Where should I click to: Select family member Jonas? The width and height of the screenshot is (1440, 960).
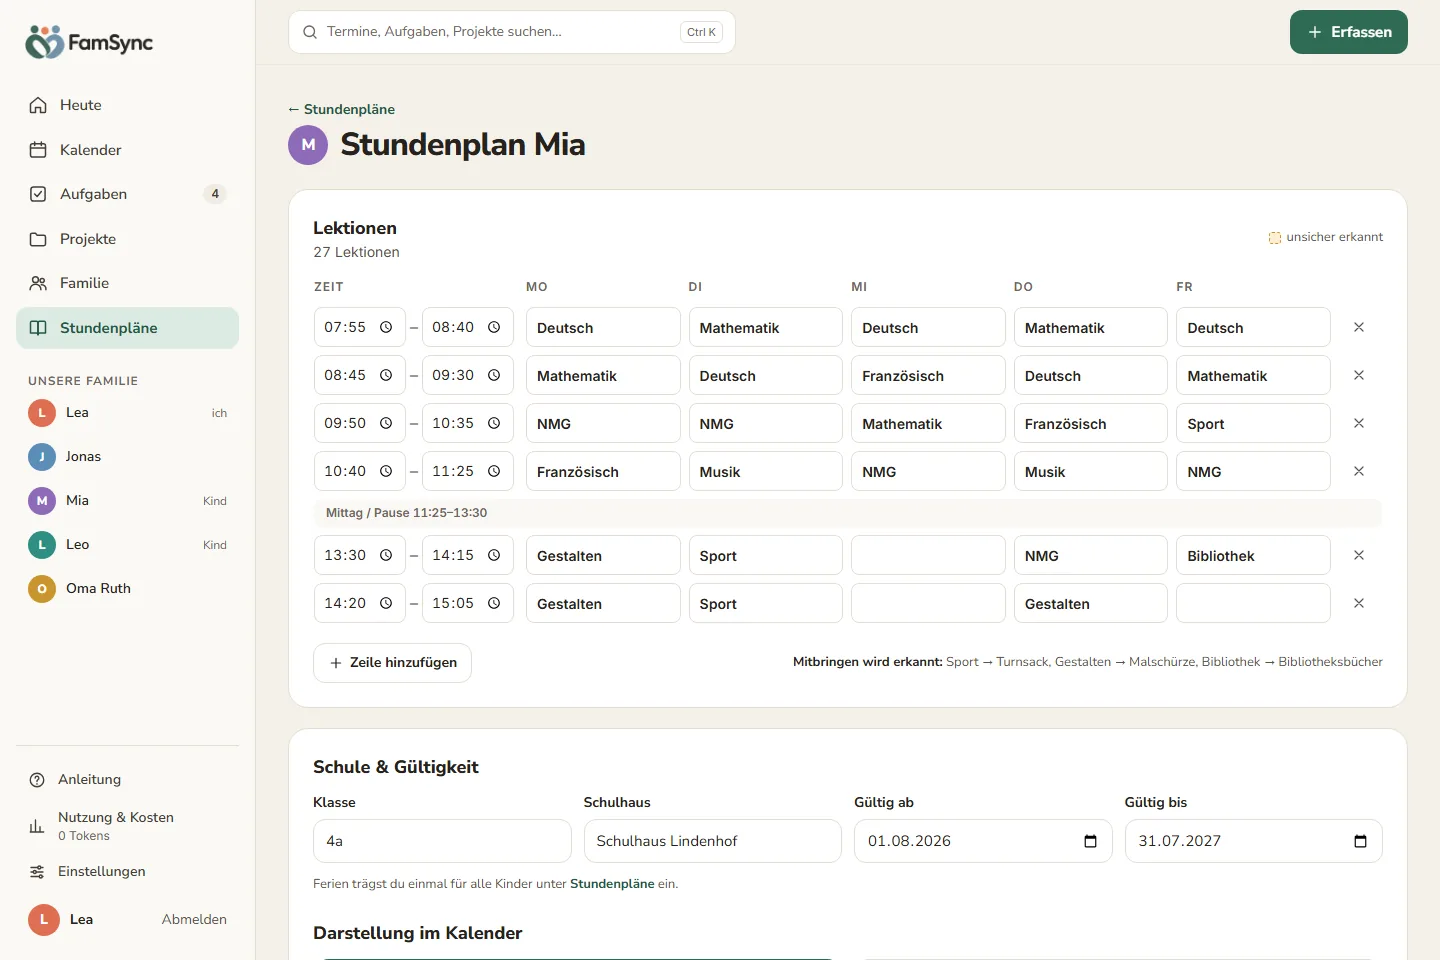click(127, 457)
